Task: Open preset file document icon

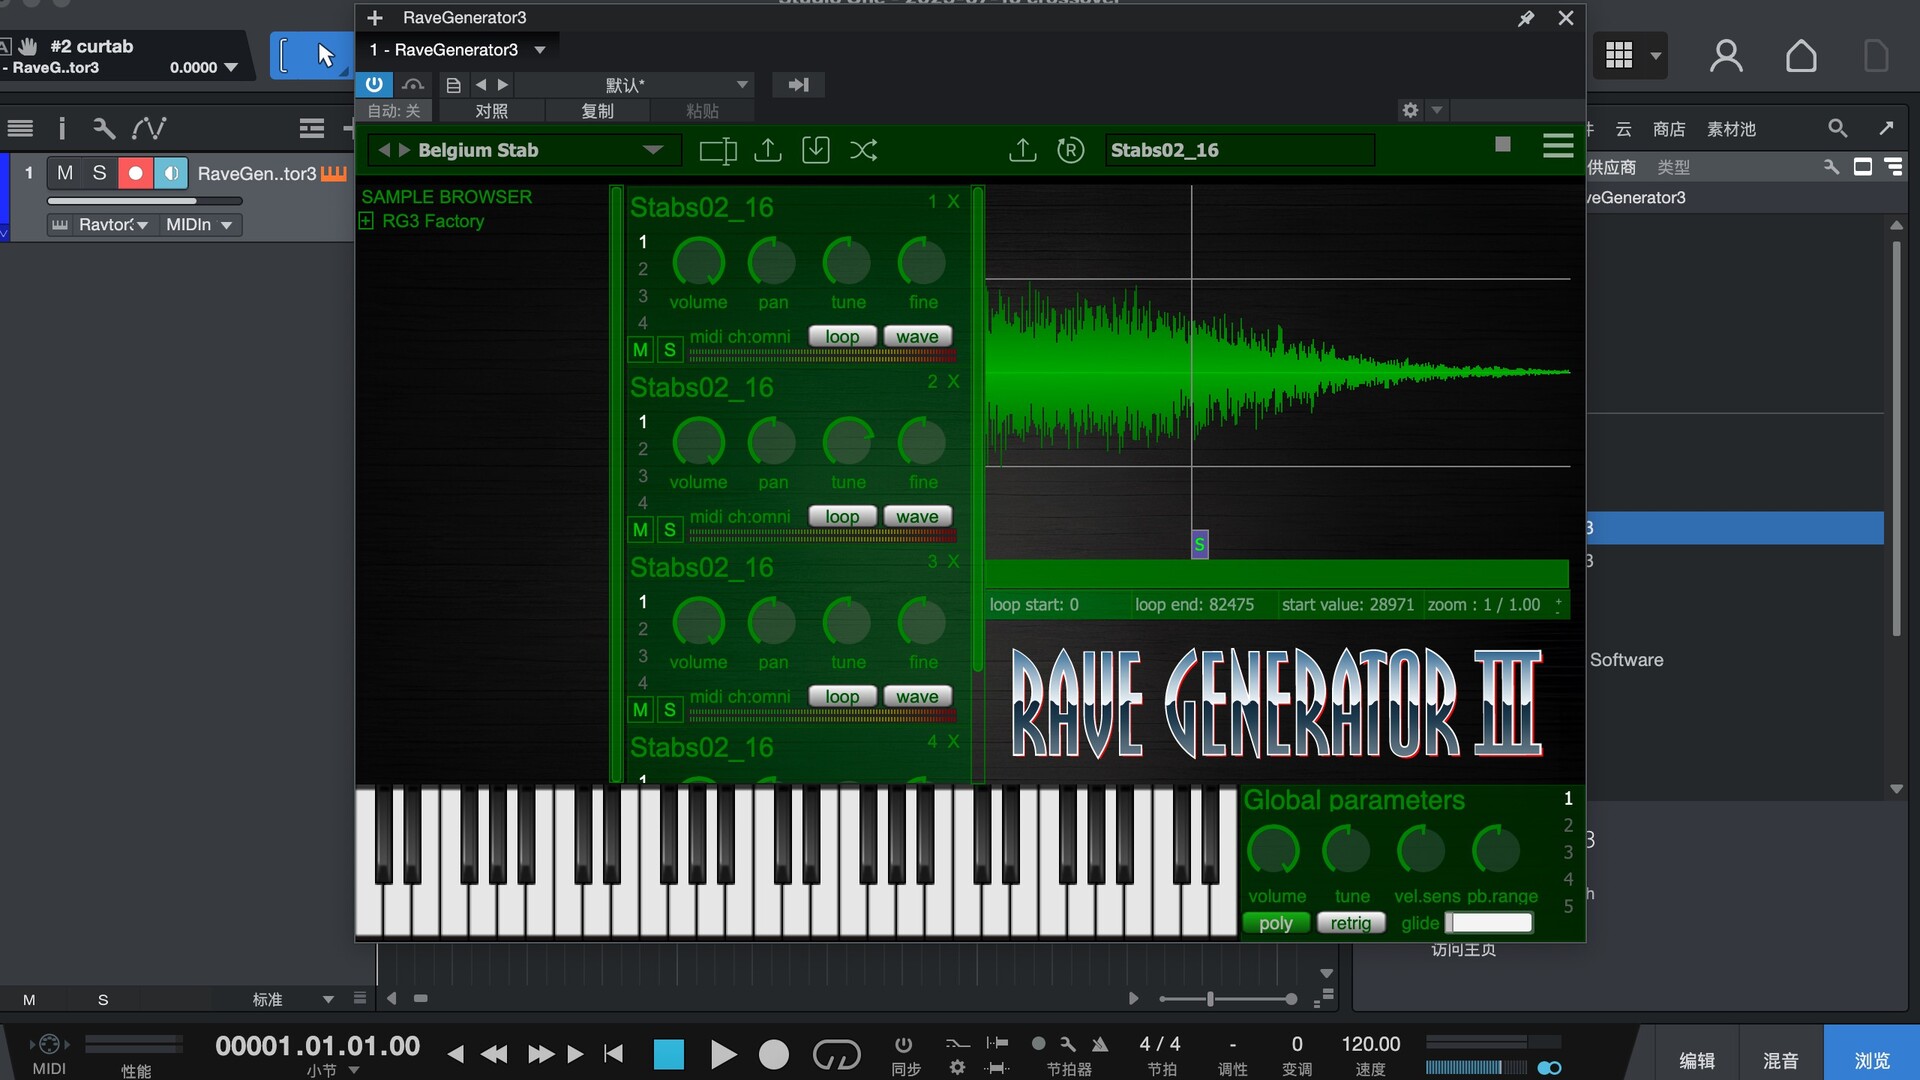Action: coord(453,85)
